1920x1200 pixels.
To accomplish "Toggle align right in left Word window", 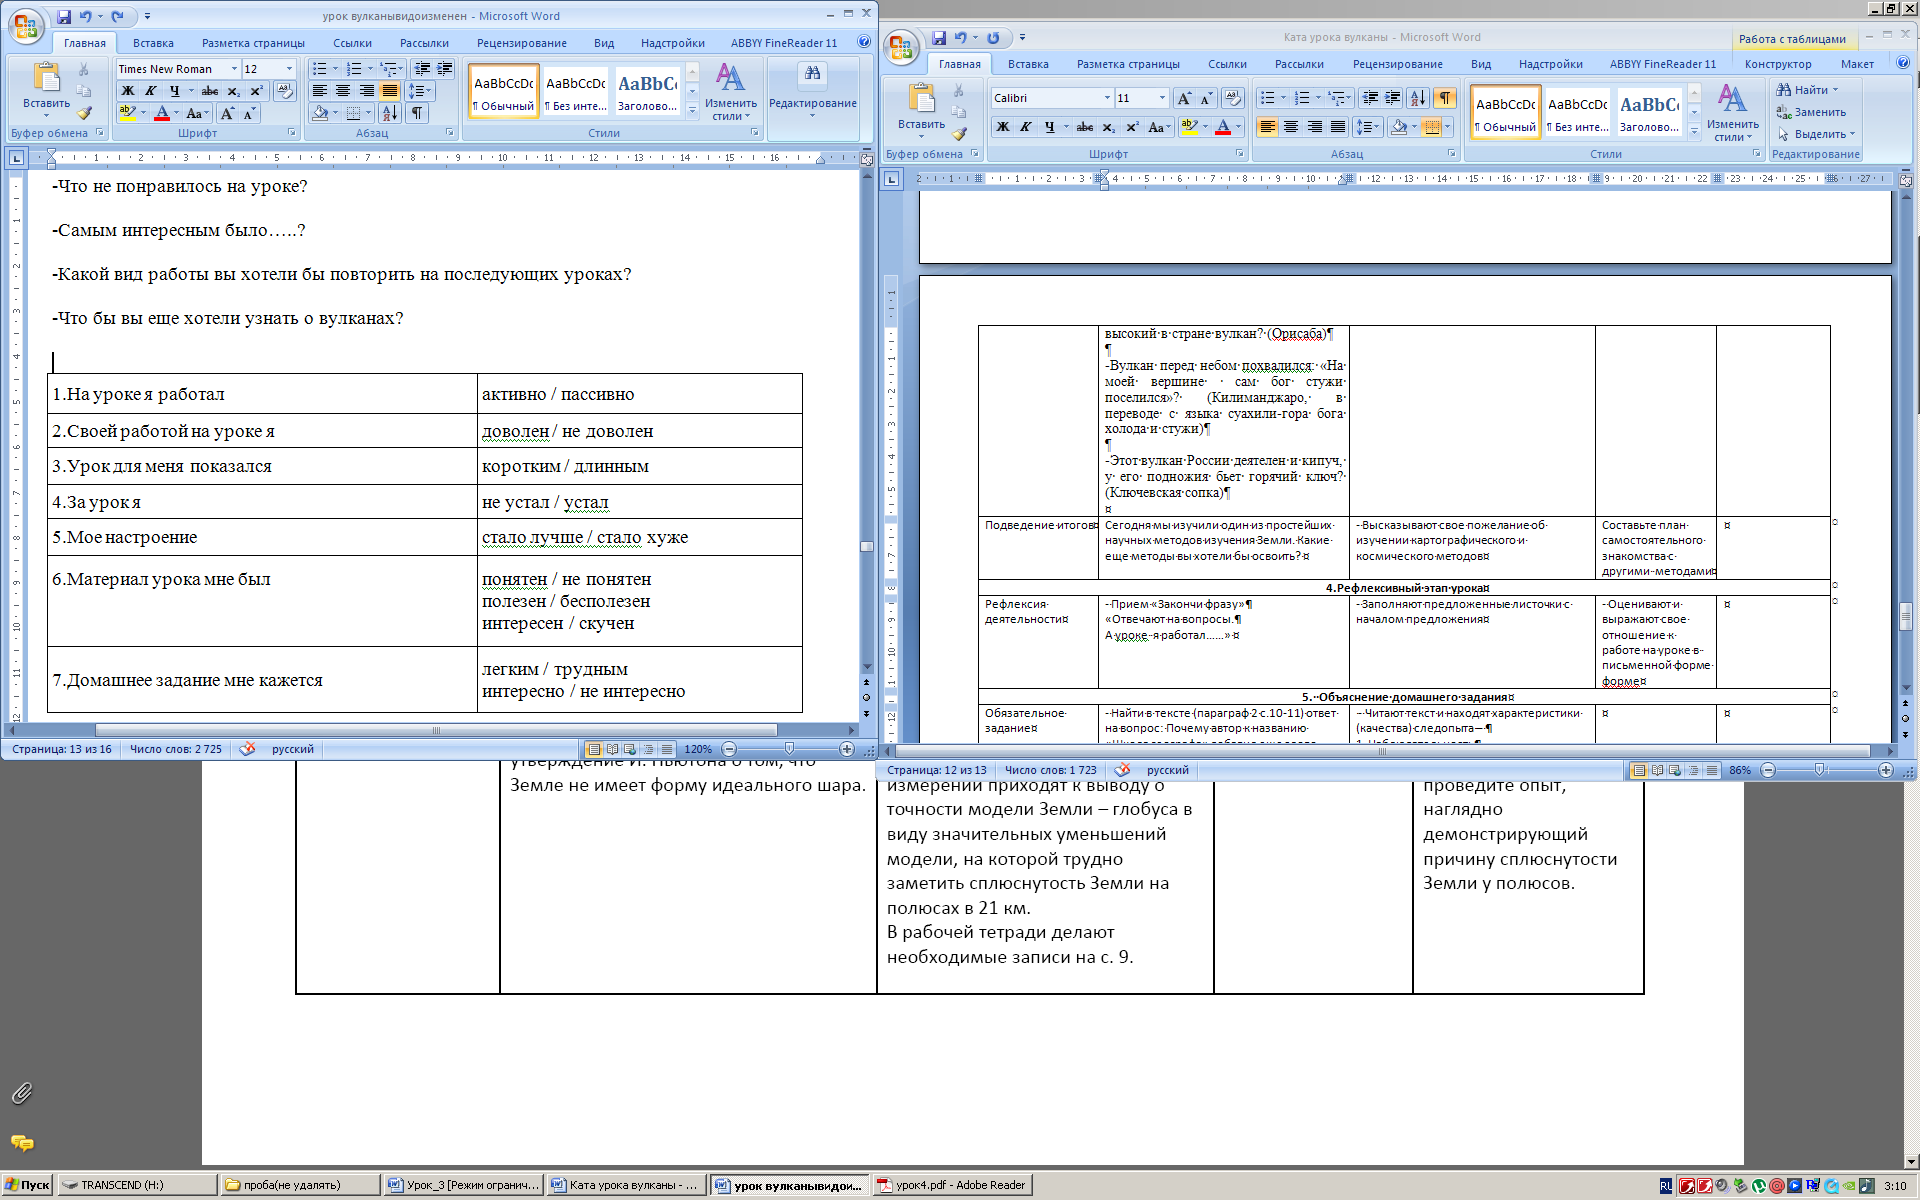I will point(366,91).
